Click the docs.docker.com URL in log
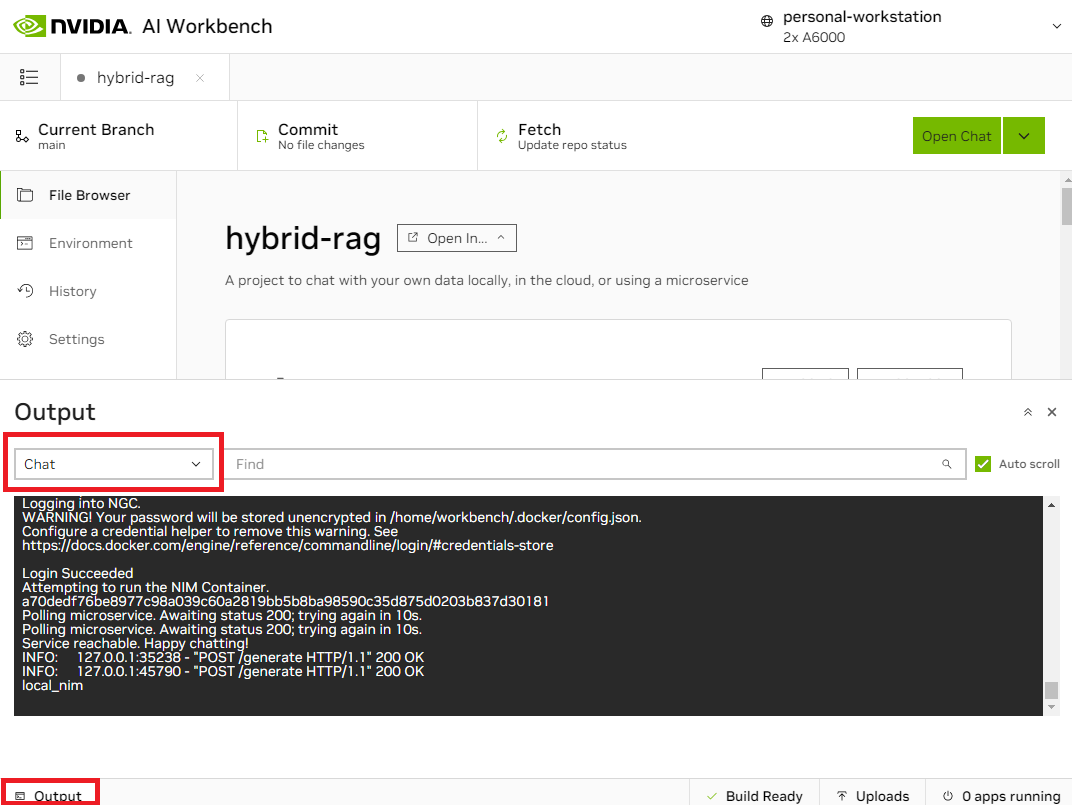Image resolution: width=1072 pixels, height=805 pixels. click(x=288, y=545)
